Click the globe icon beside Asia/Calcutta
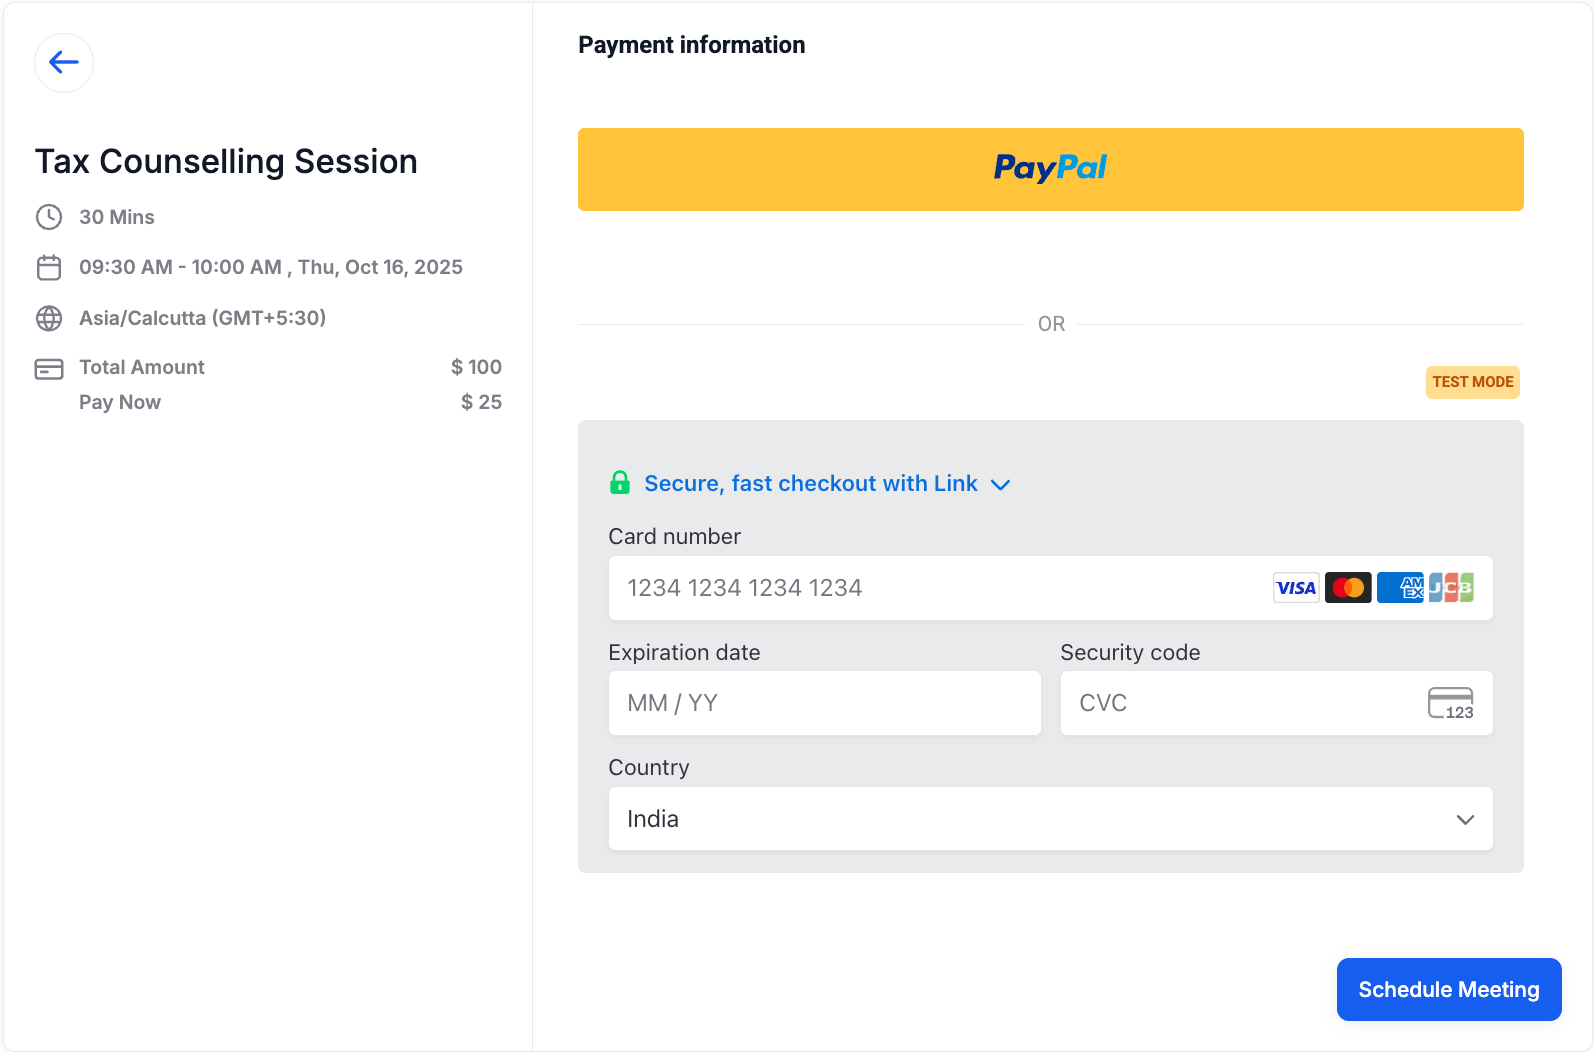Screen dimensions: 1594x1052 click(x=49, y=318)
